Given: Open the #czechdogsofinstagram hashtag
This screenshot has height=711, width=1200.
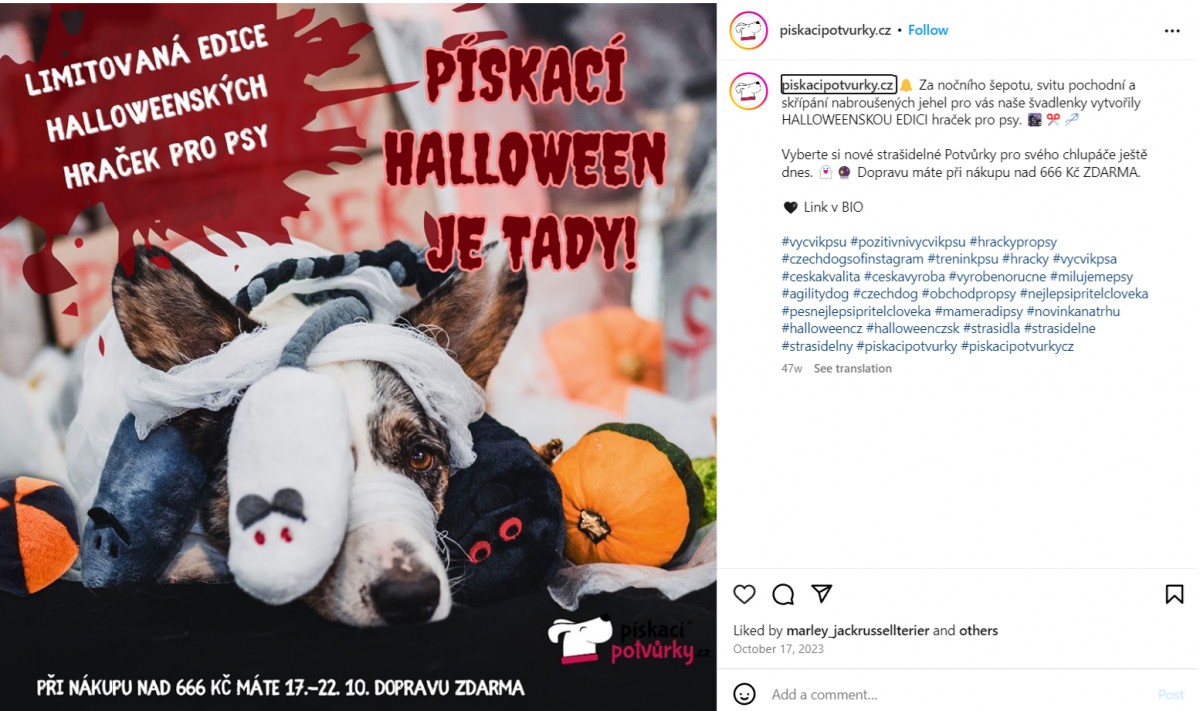Looking at the screenshot, I should pos(852,259).
